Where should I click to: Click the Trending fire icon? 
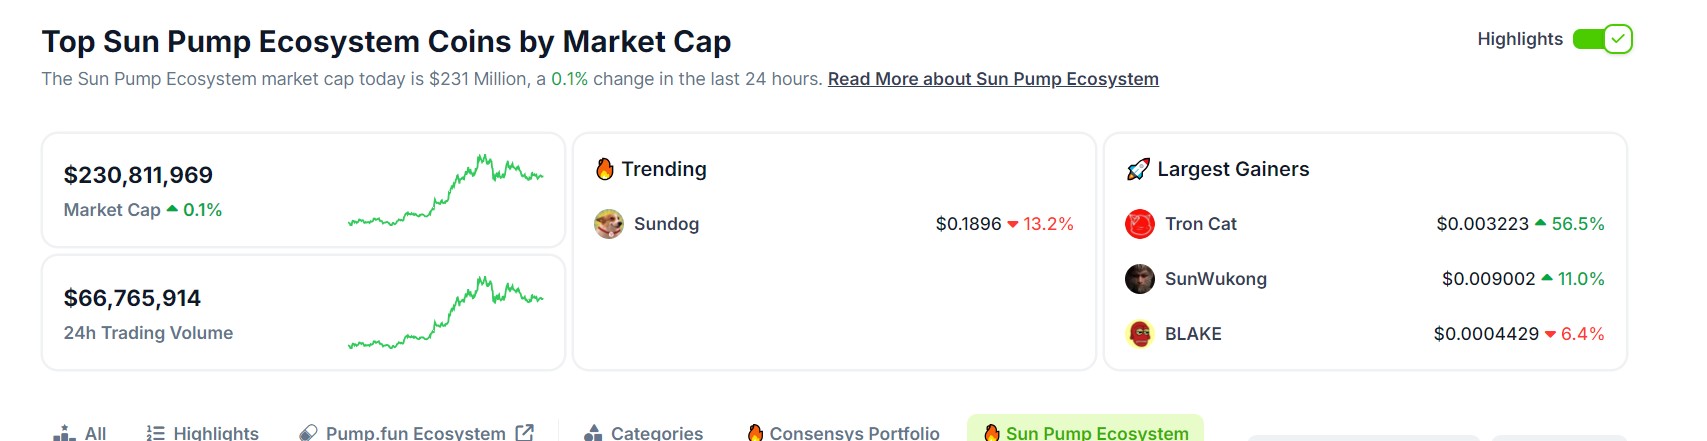tap(604, 169)
